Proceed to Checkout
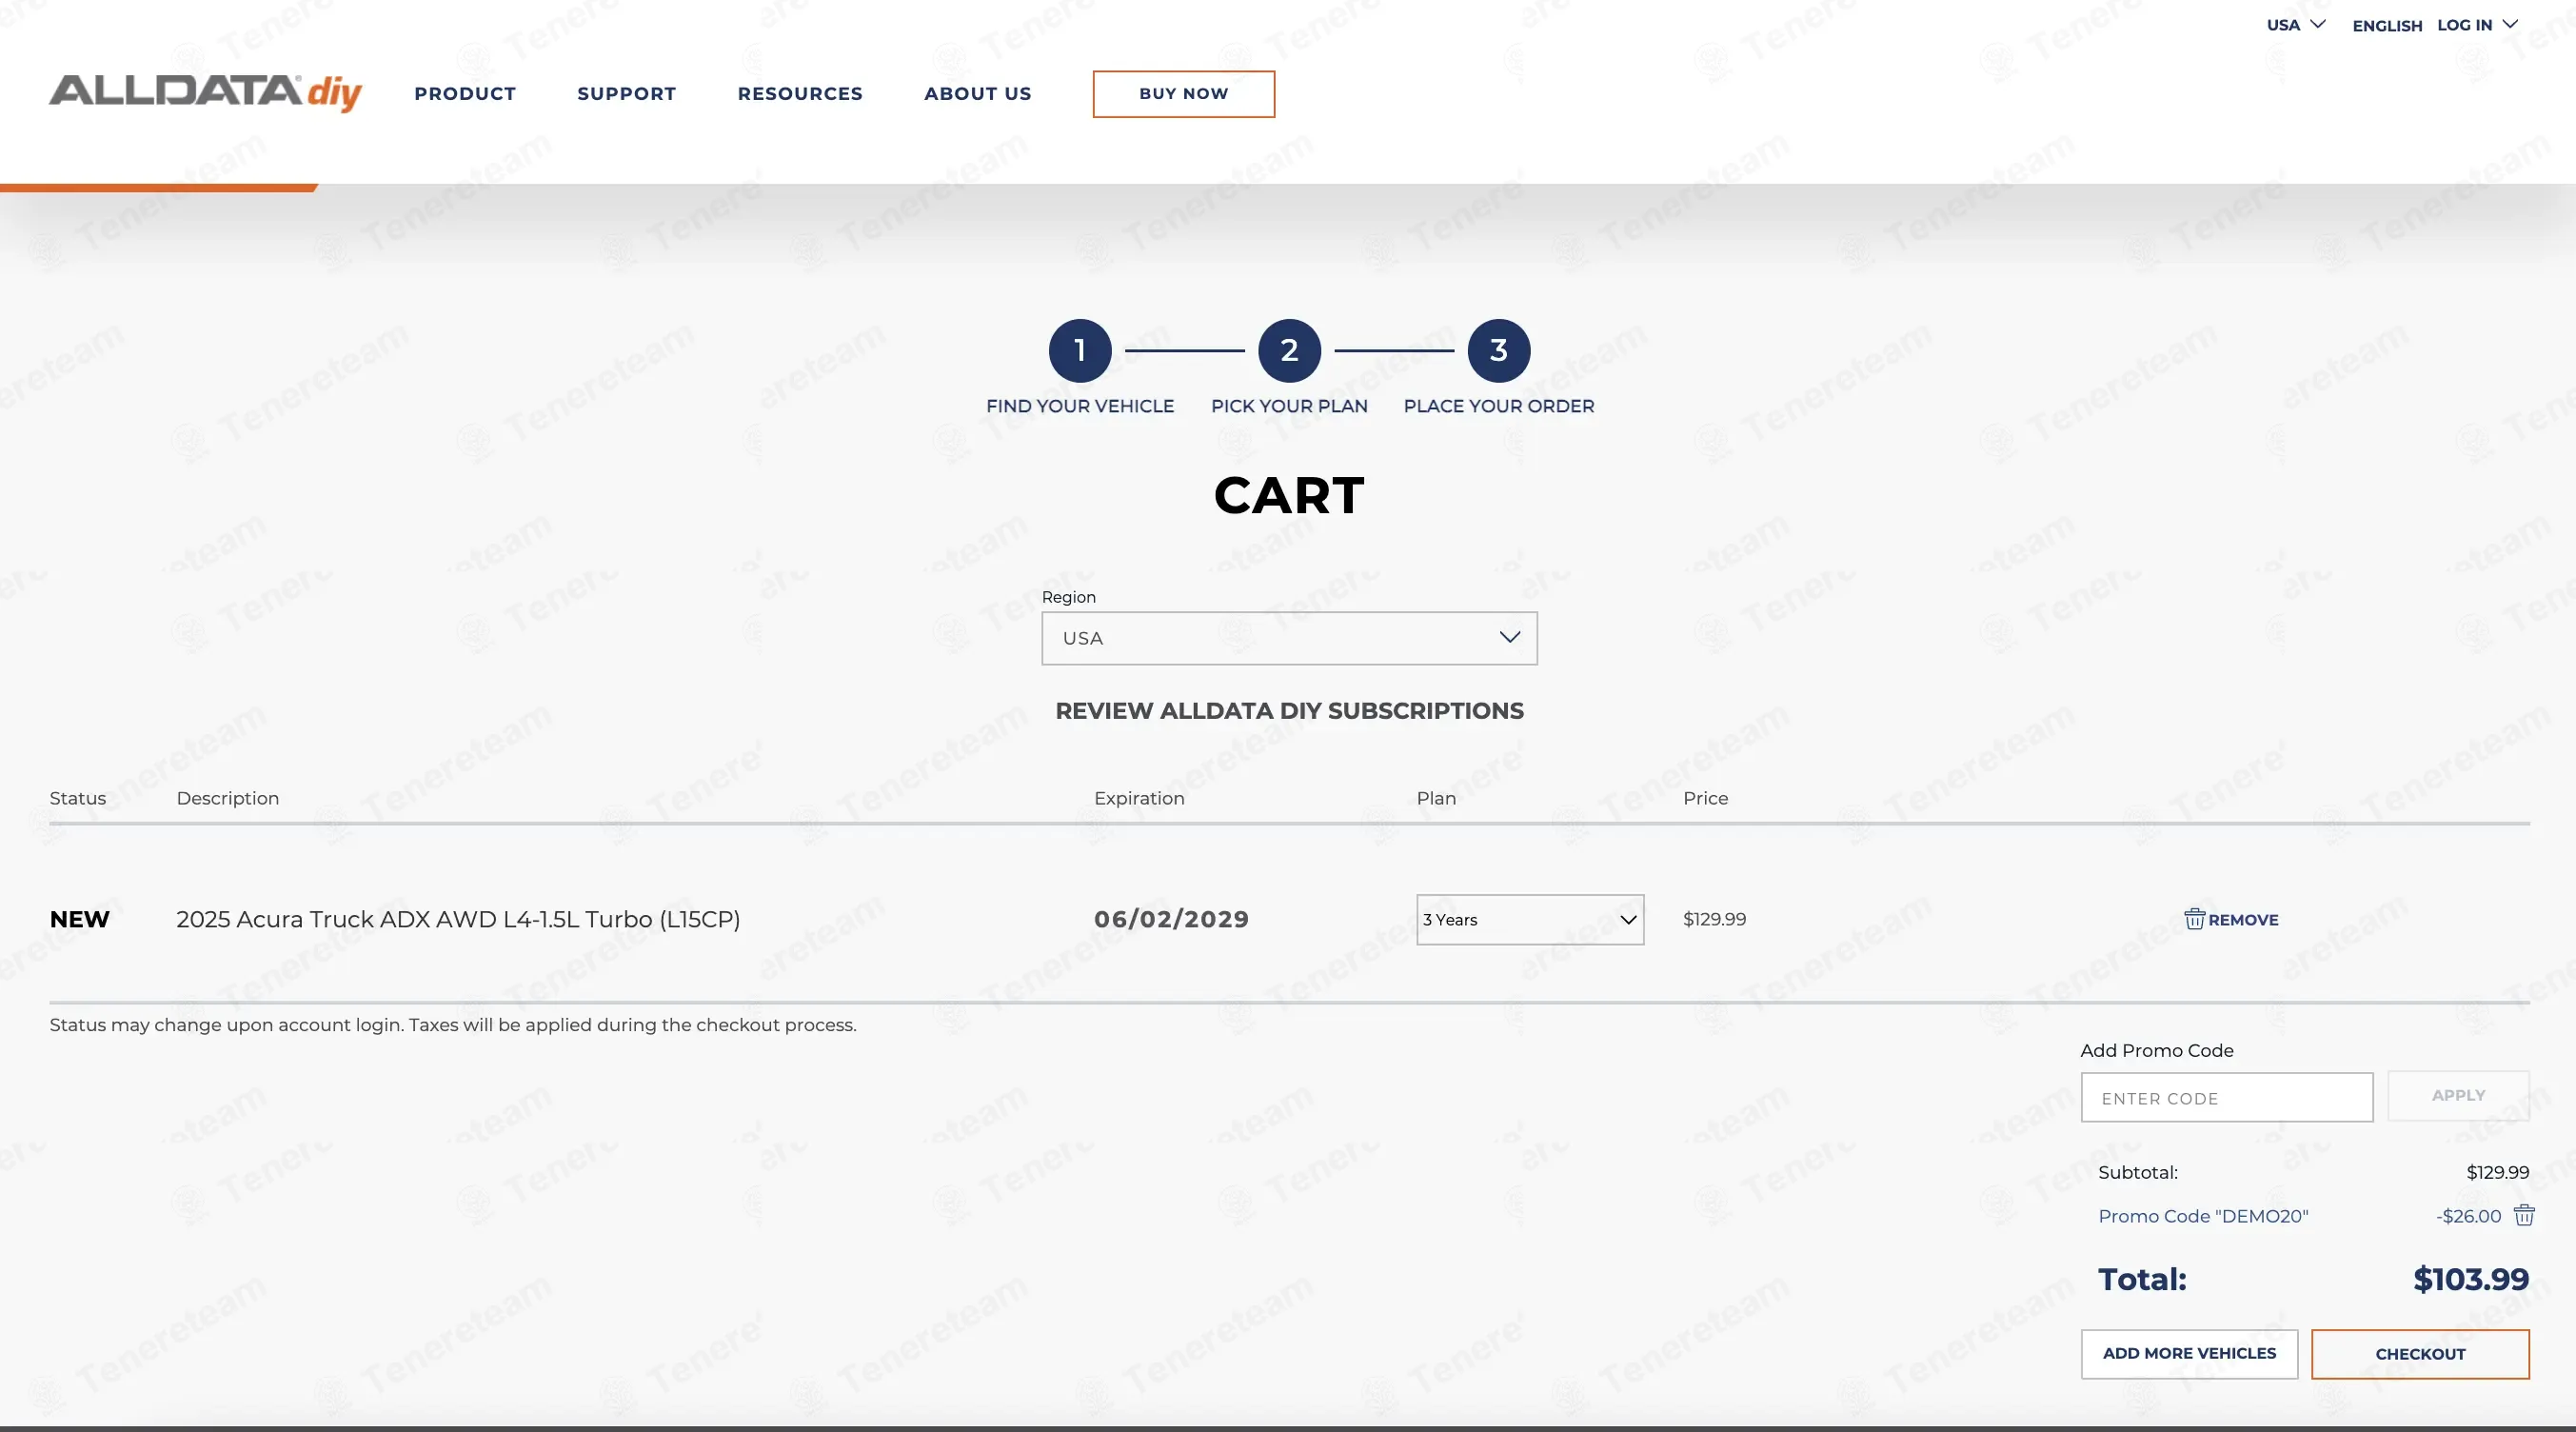This screenshot has height=1432, width=2576. (2420, 1354)
